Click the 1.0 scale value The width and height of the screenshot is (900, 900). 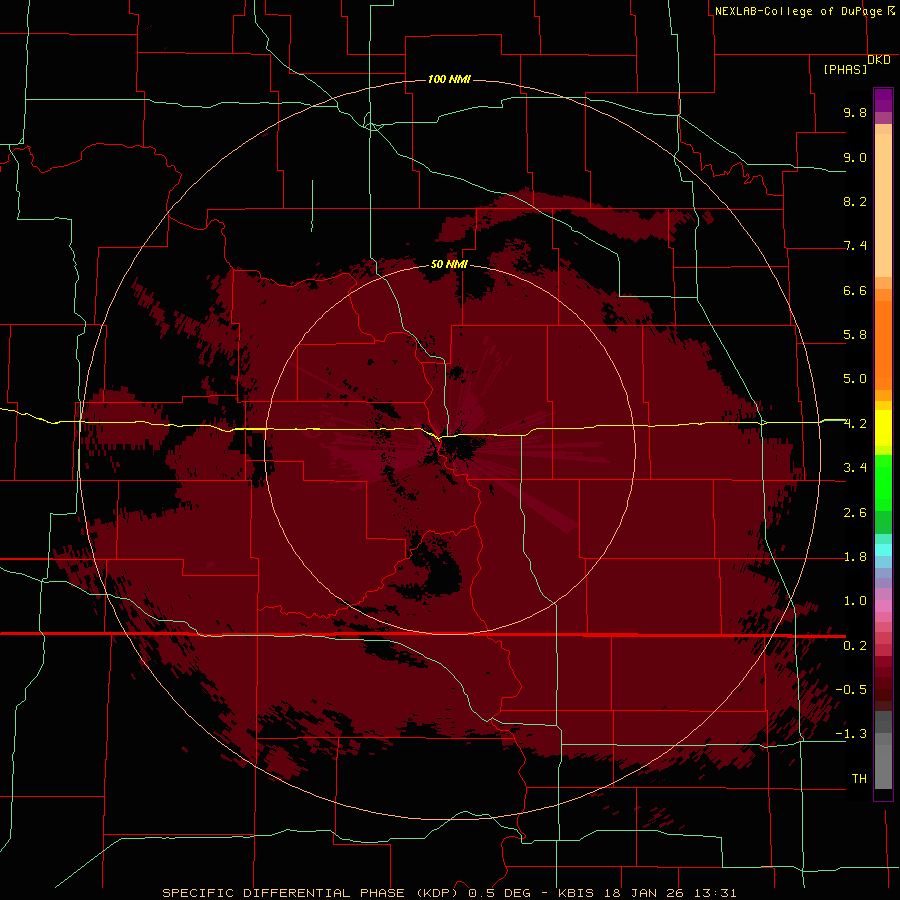pyautogui.click(x=855, y=601)
